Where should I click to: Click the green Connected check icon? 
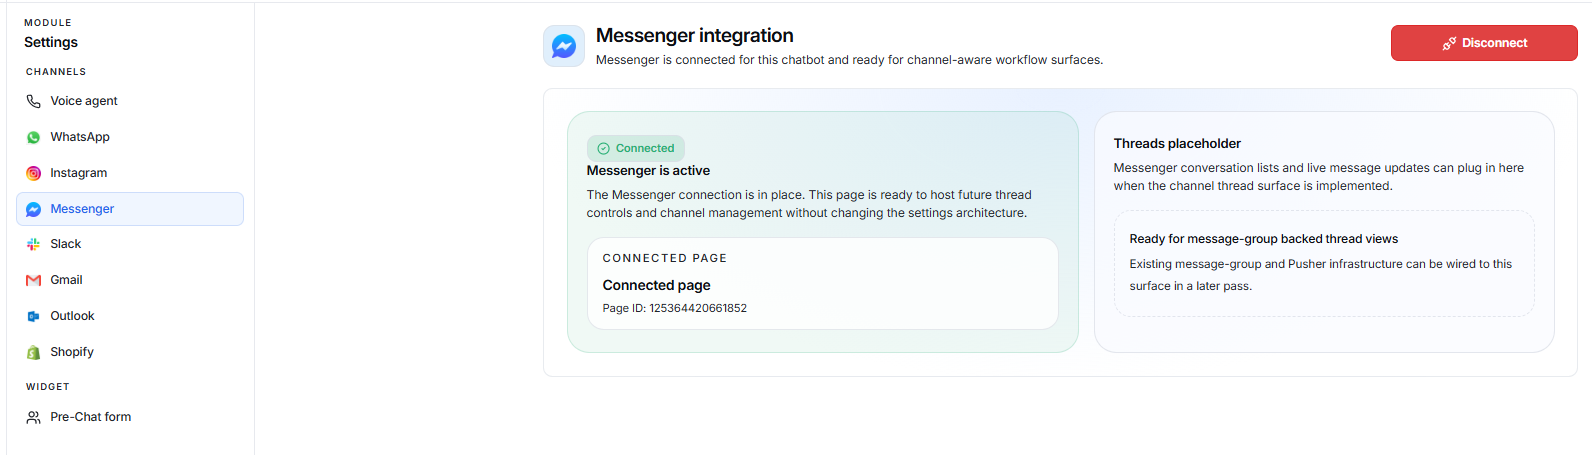[603, 148]
